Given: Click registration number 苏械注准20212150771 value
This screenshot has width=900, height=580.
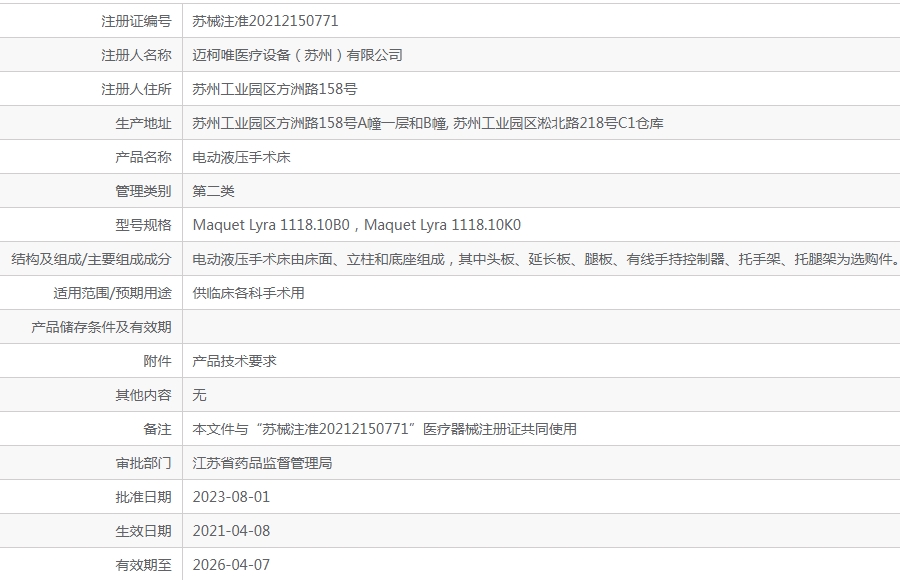Looking at the screenshot, I should point(265,21).
